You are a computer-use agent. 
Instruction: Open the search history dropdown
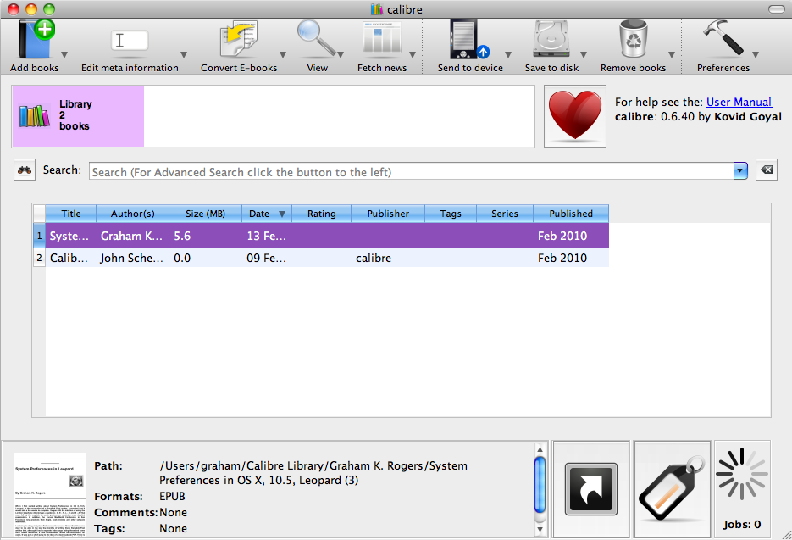pos(740,171)
